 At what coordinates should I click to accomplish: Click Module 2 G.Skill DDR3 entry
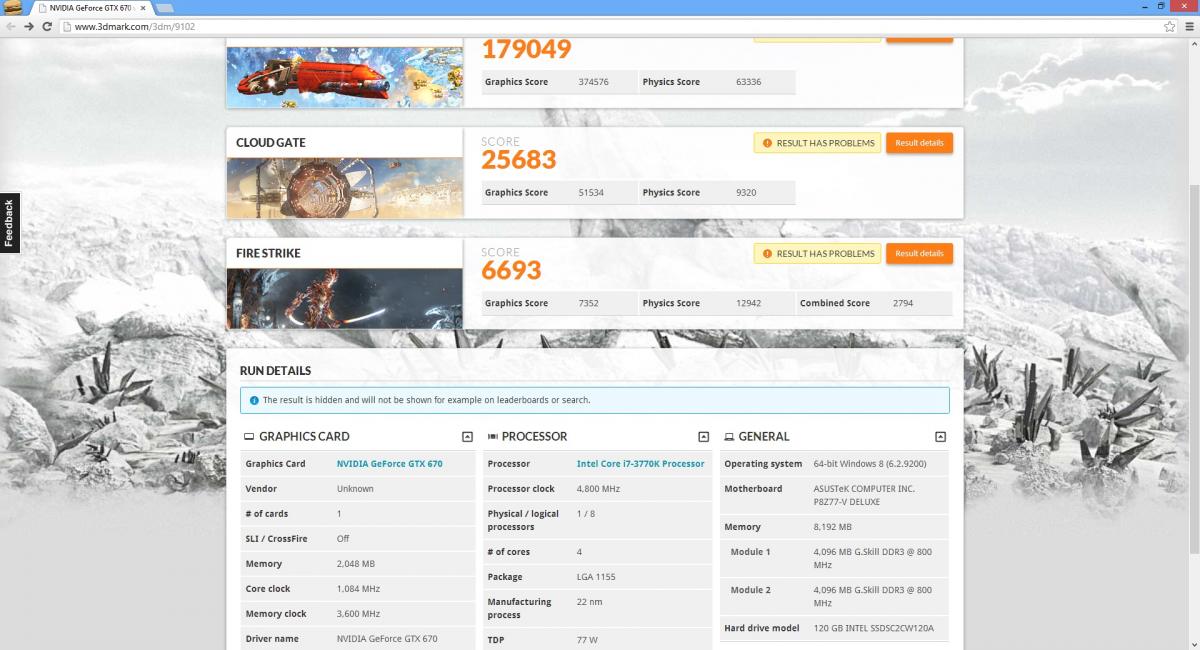pos(873,596)
